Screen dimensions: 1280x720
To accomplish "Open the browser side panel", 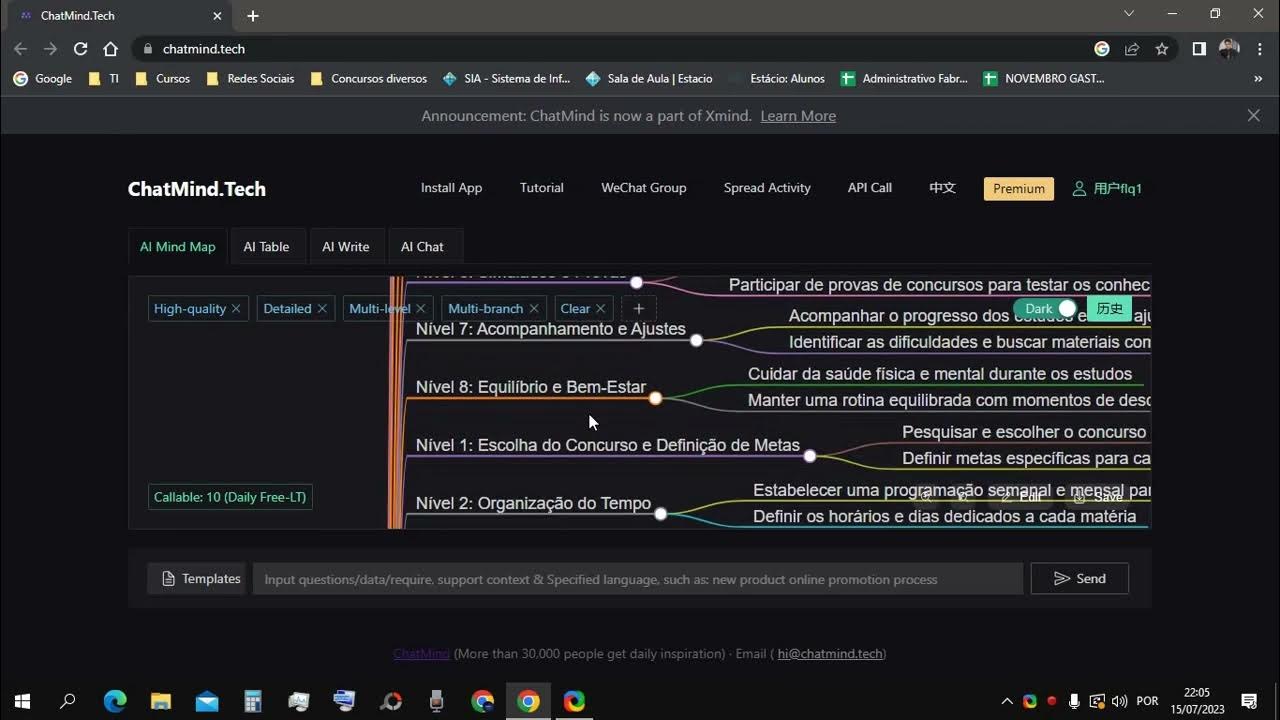I will 1199,49.
